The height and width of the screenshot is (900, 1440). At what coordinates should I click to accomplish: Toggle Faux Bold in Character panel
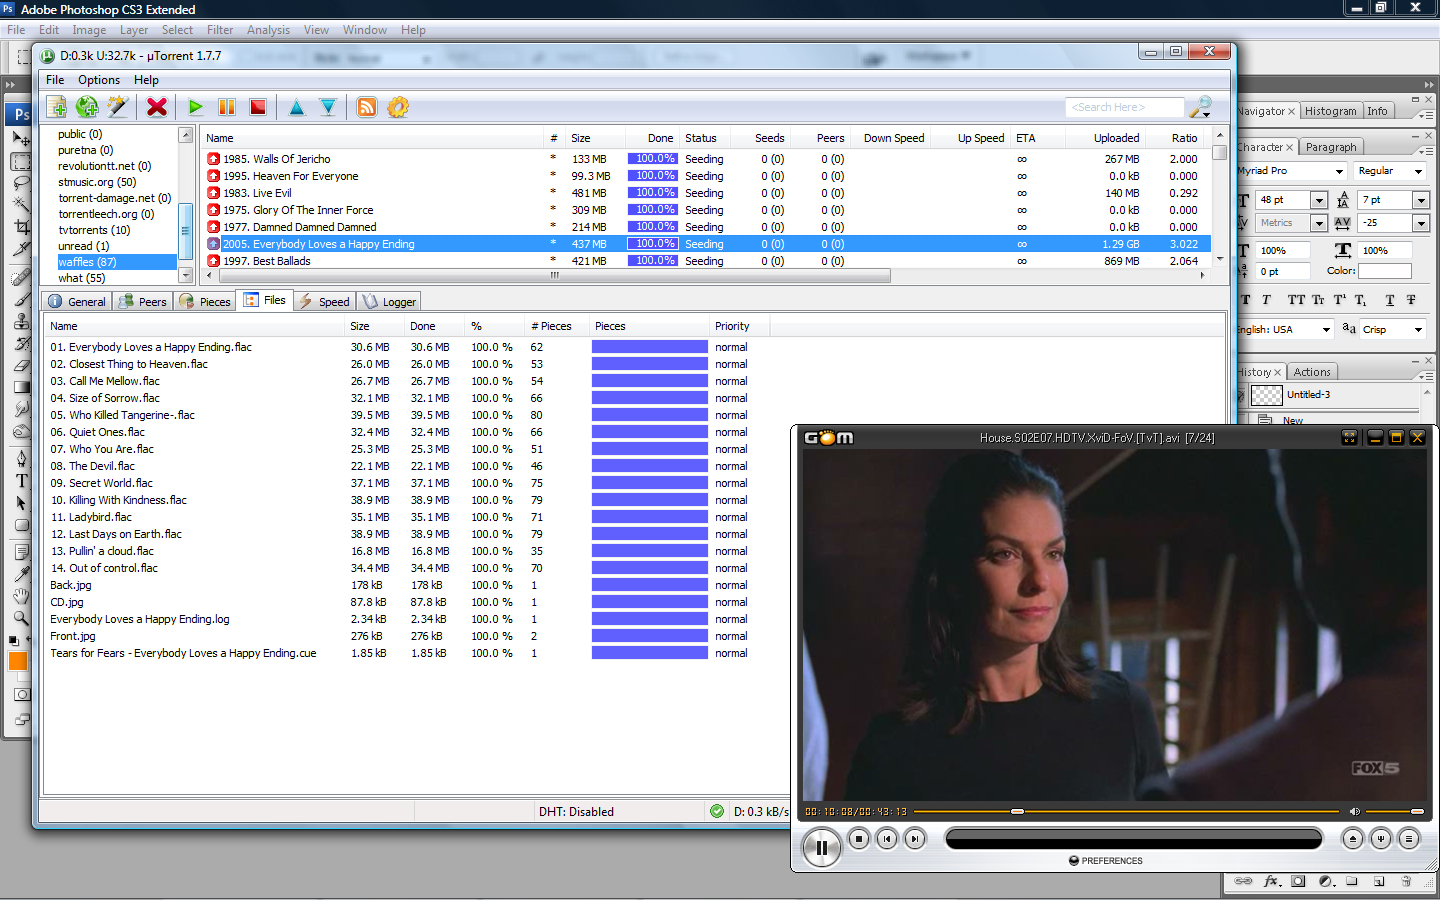coord(1246,300)
